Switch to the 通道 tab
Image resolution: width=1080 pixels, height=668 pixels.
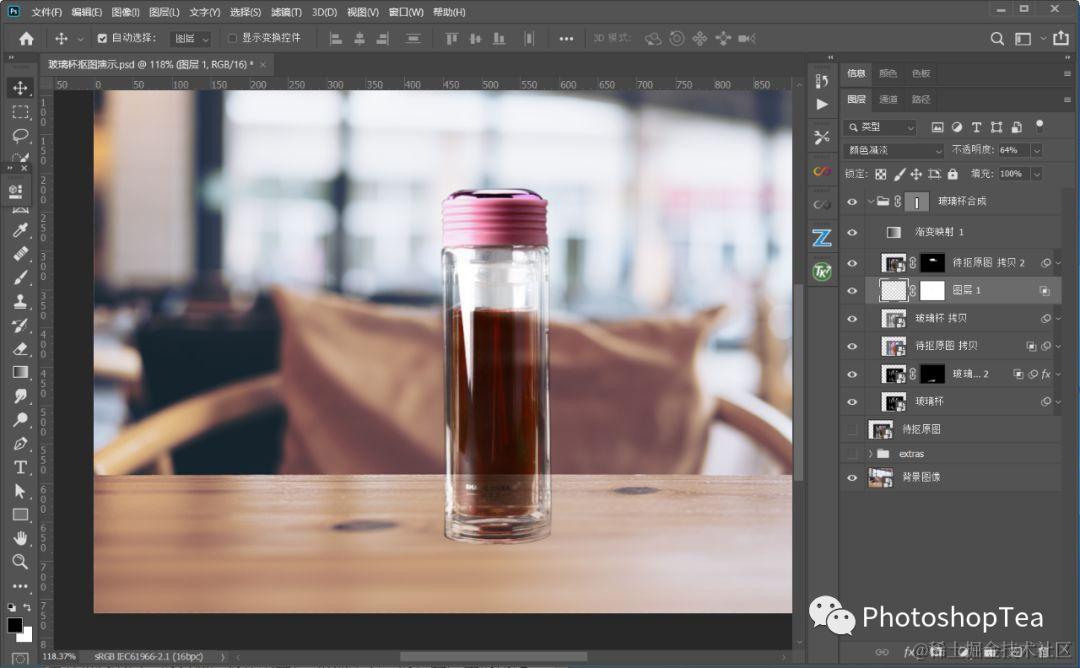click(889, 99)
